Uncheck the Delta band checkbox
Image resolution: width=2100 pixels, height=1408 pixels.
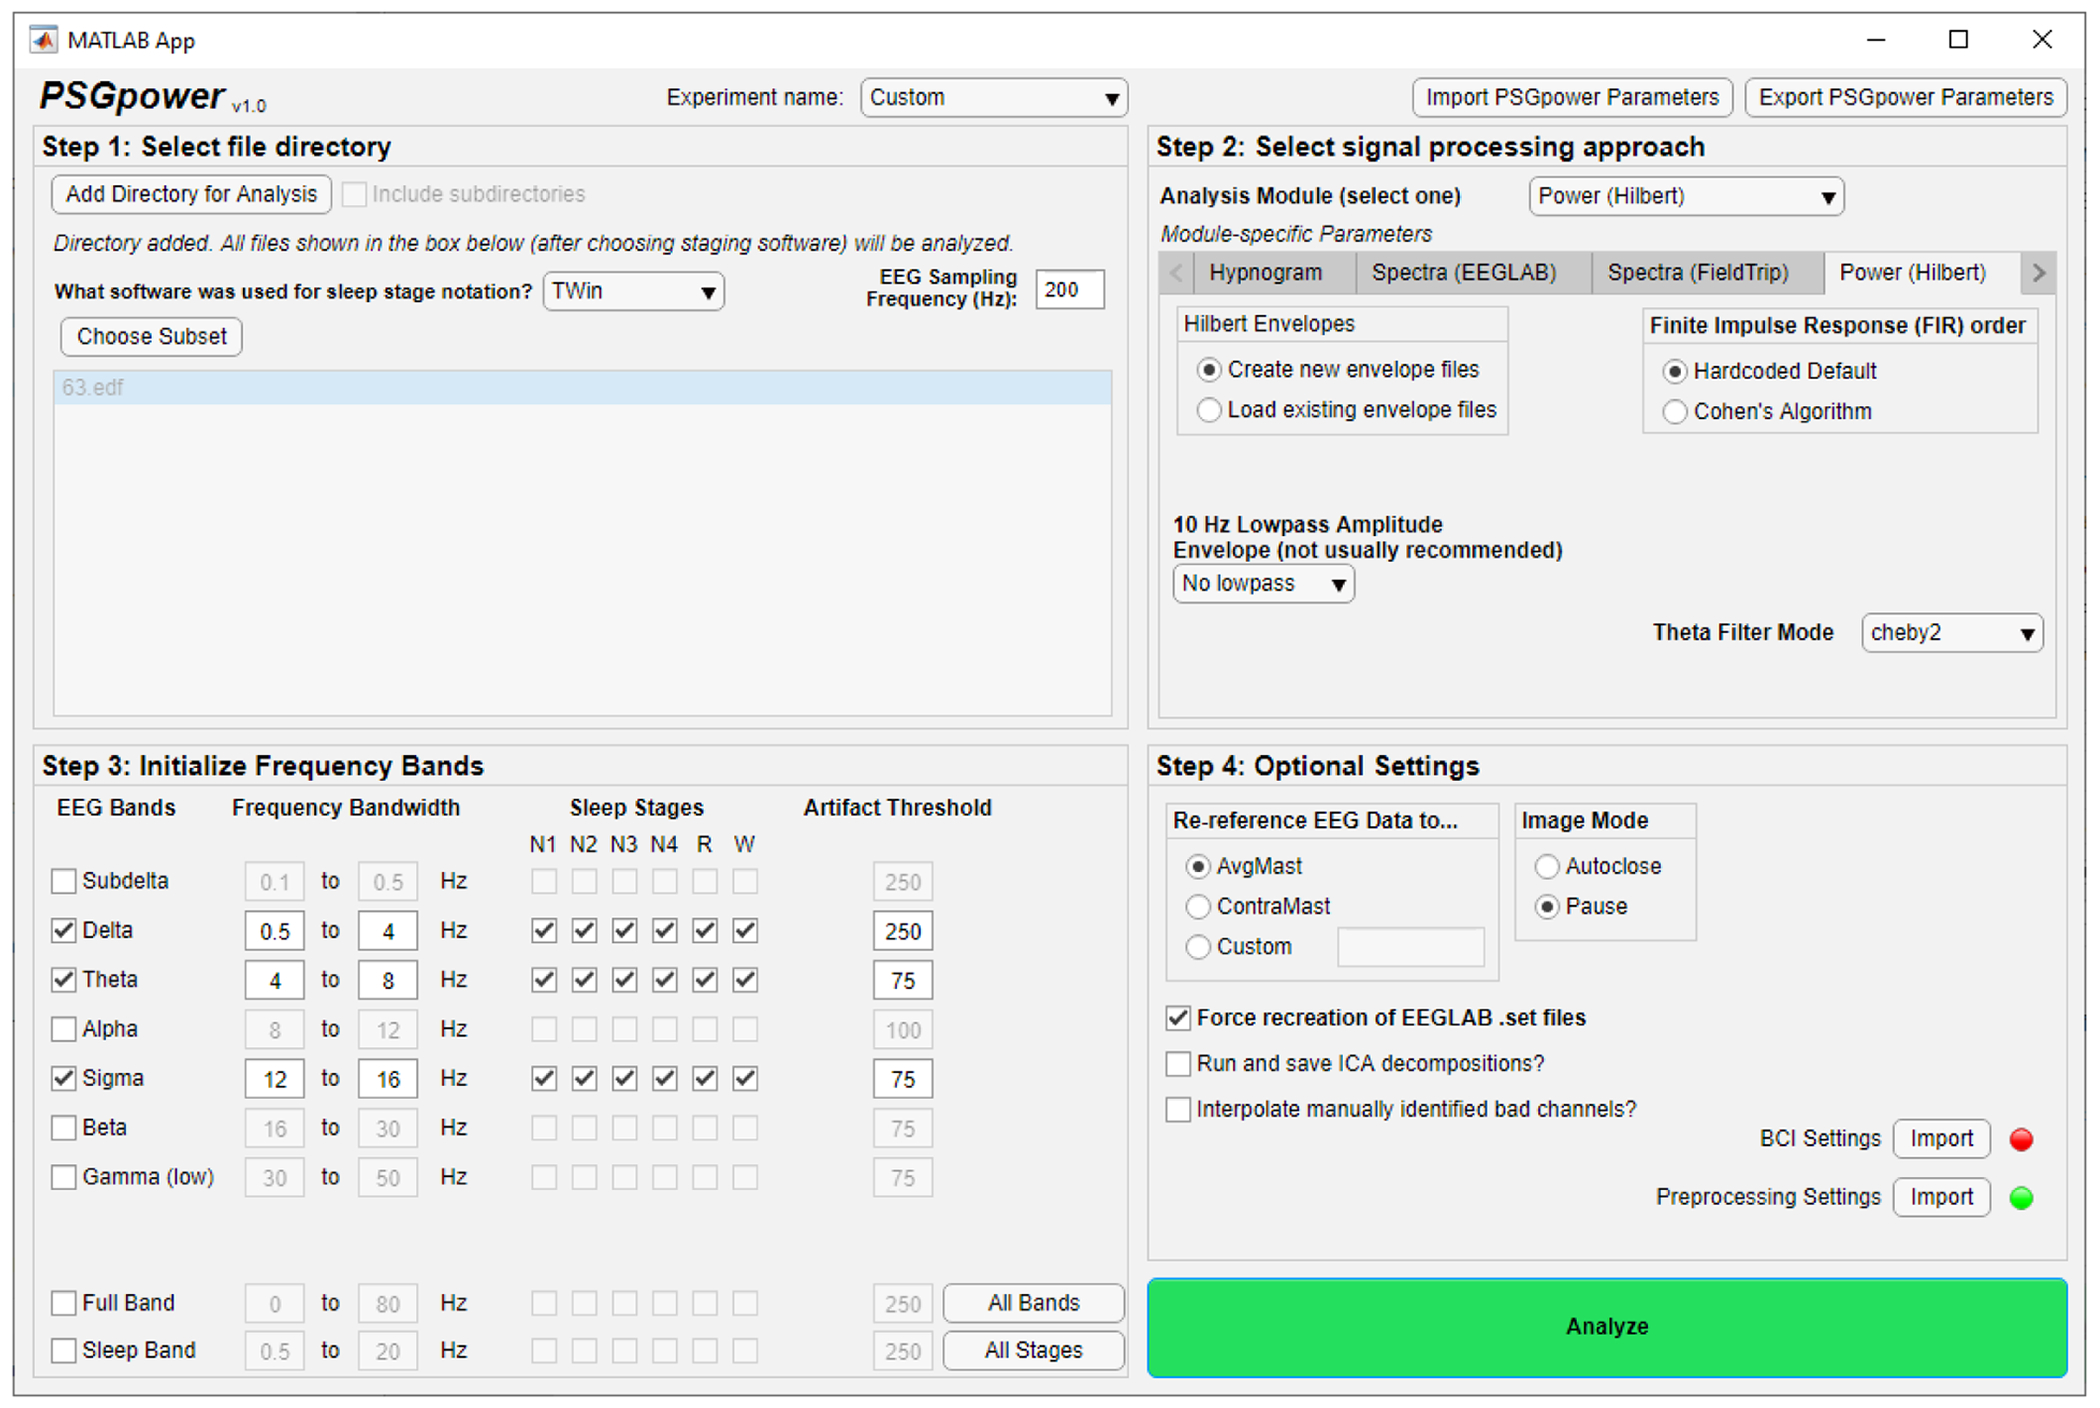(x=64, y=930)
